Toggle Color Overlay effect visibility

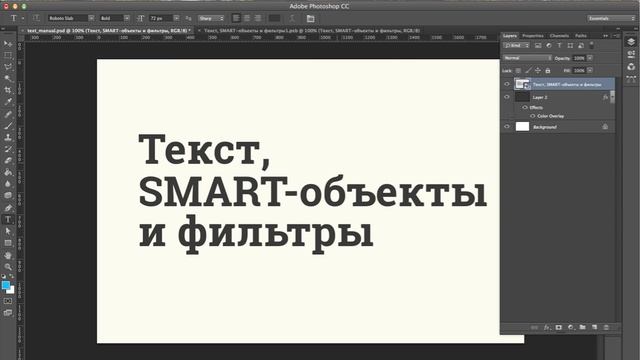pos(532,116)
